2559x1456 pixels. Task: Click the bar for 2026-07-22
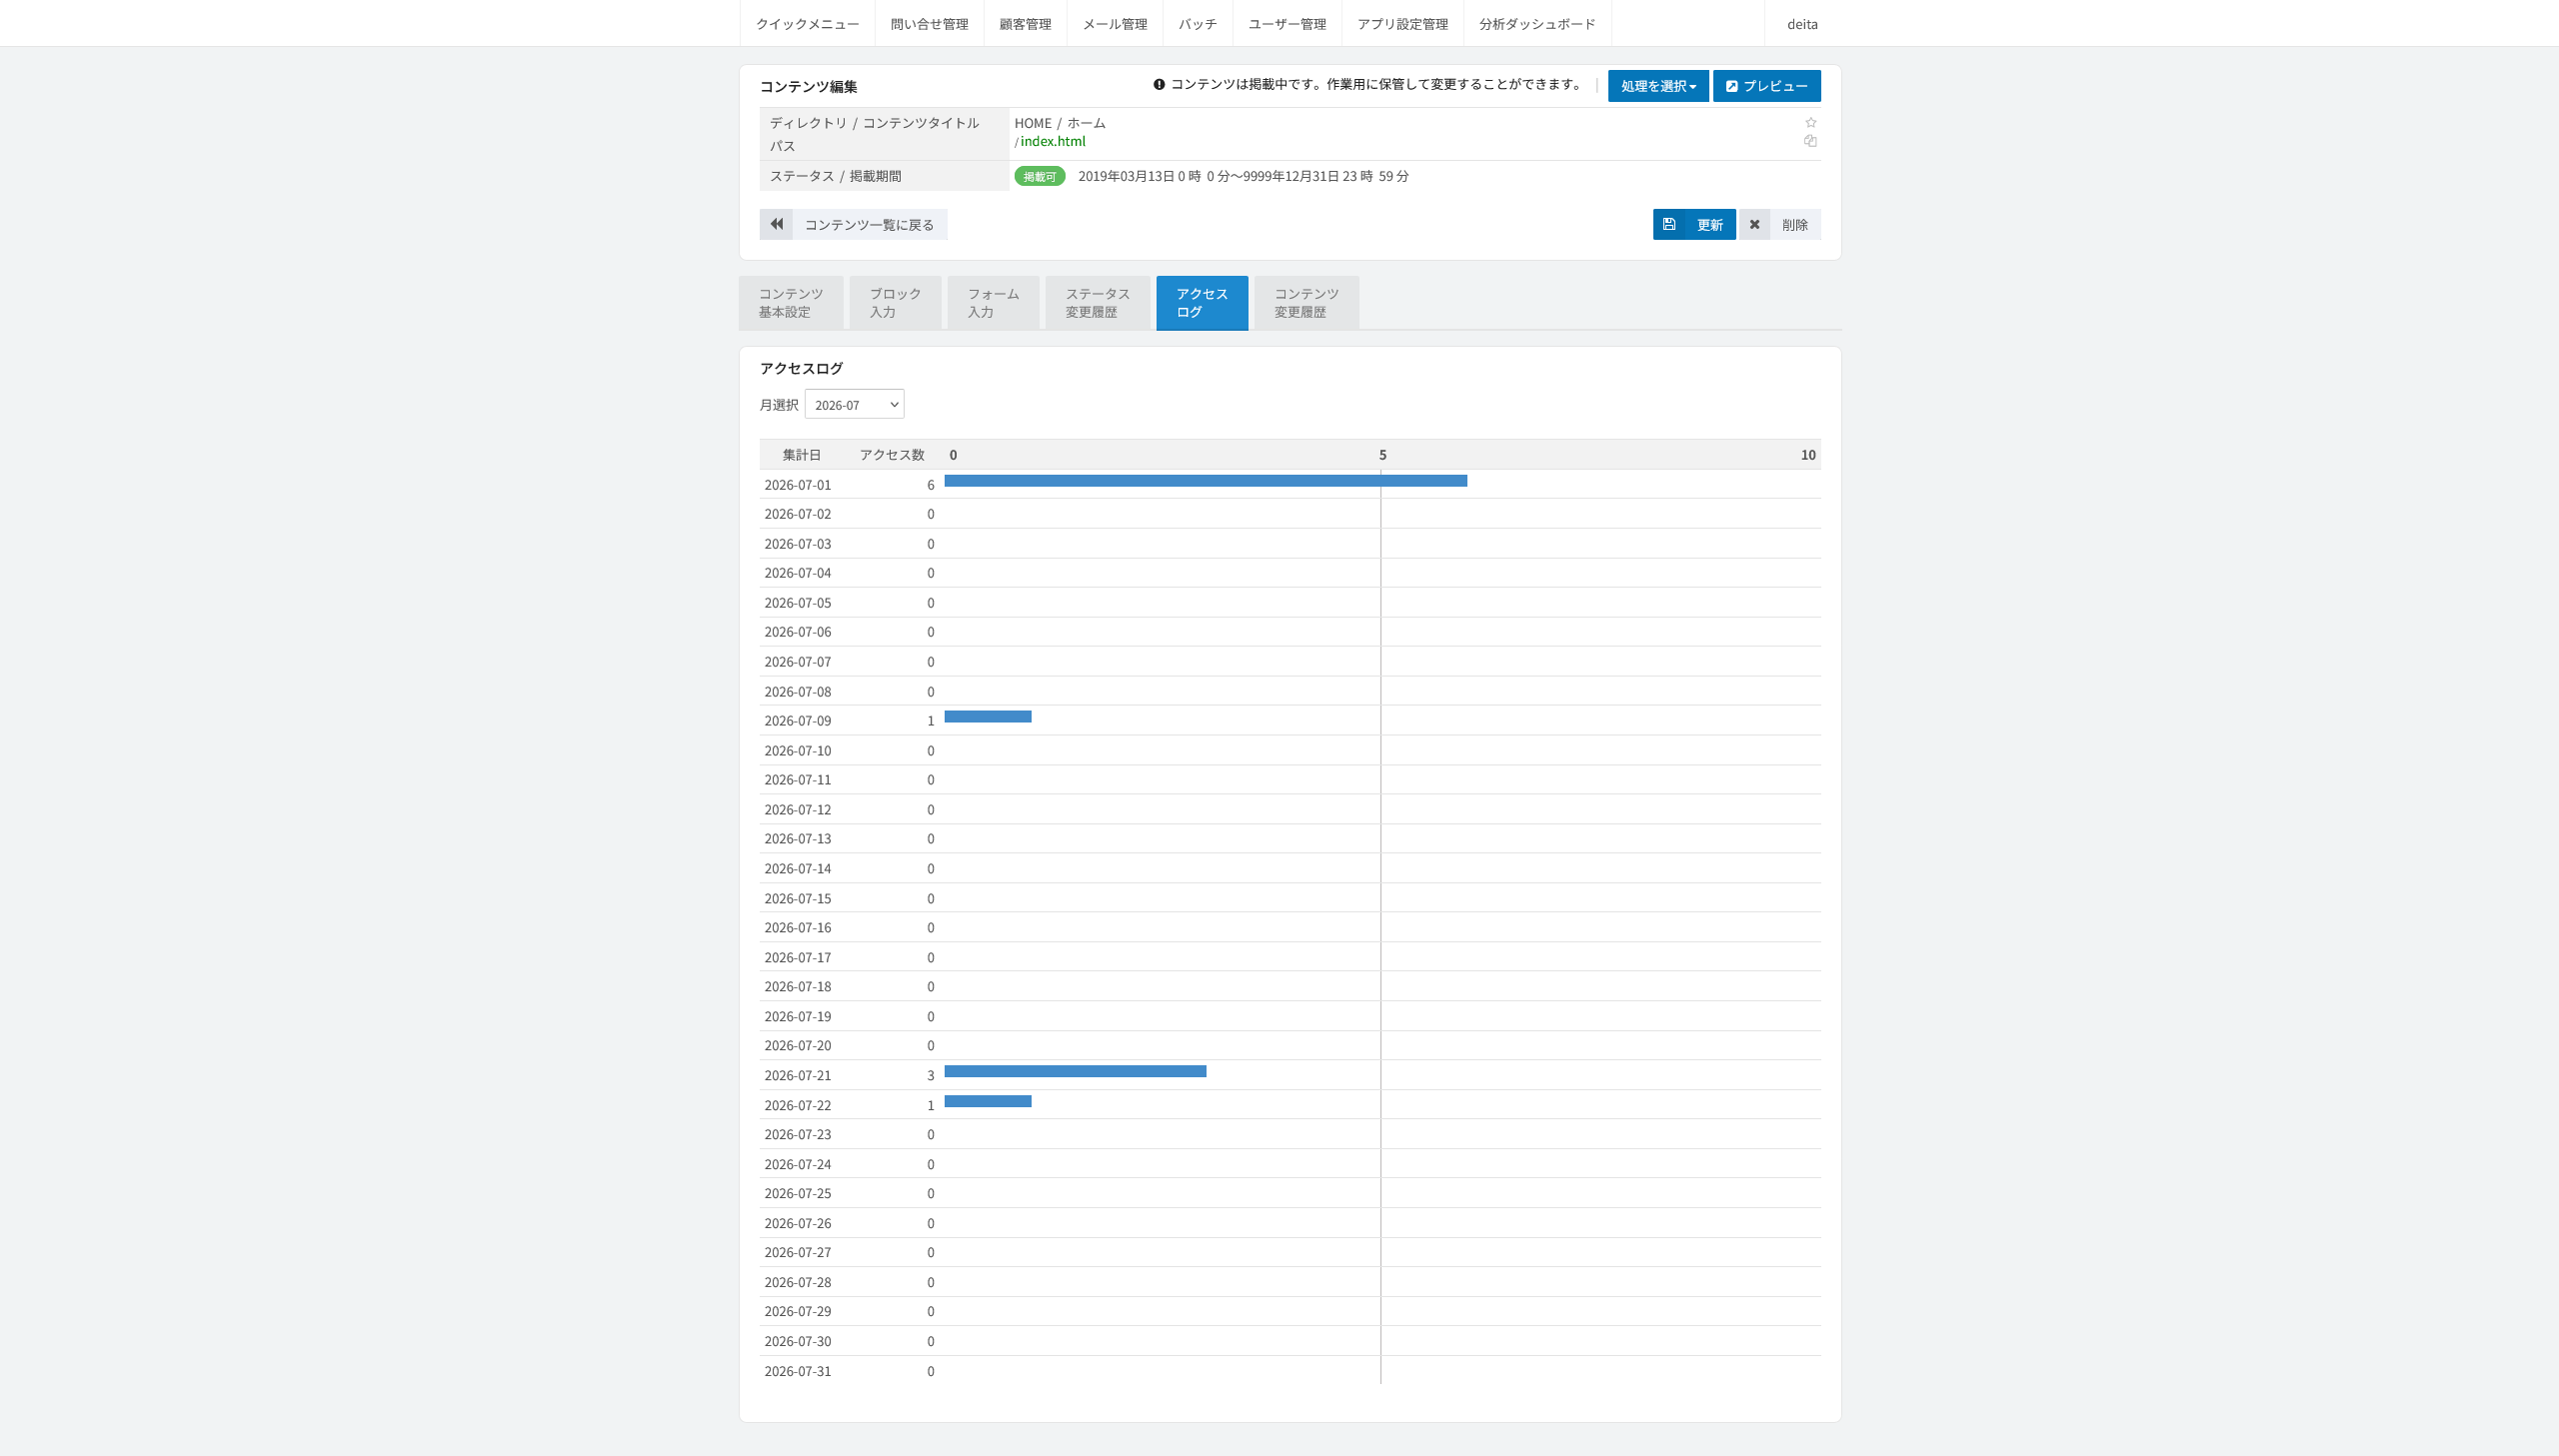[x=988, y=1101]
